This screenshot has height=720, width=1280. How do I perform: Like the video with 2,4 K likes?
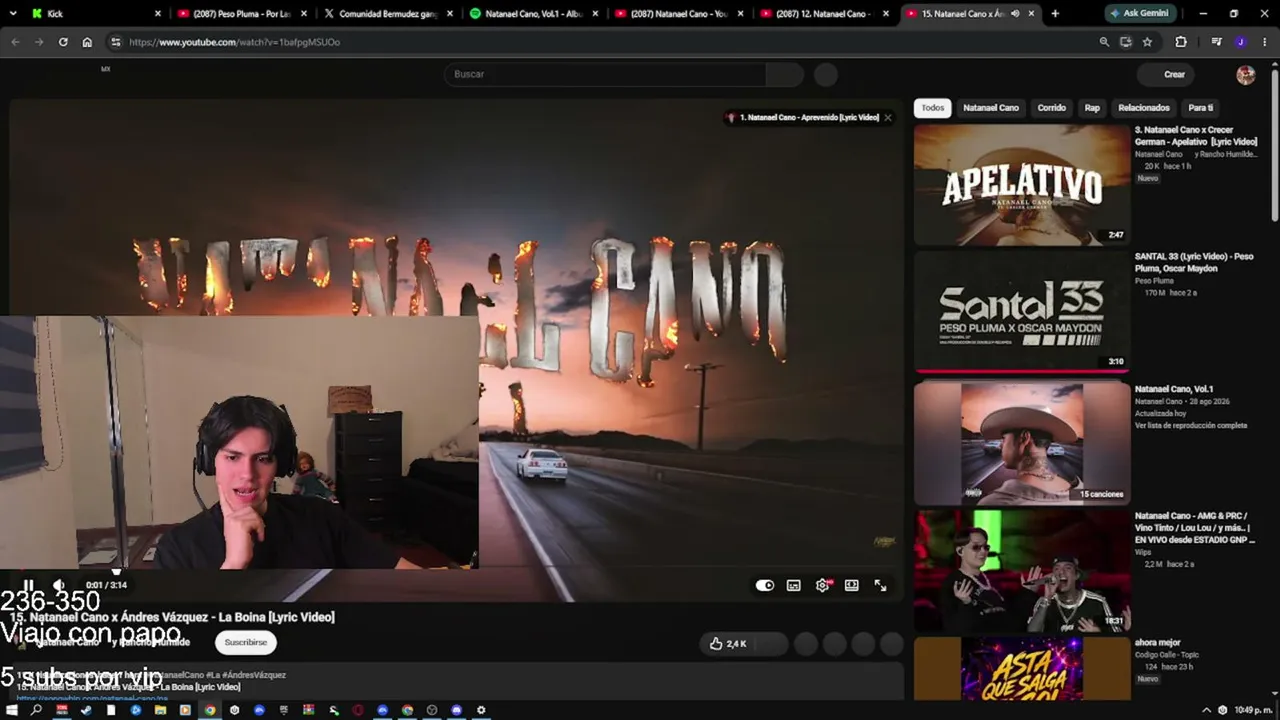[728, 644]
